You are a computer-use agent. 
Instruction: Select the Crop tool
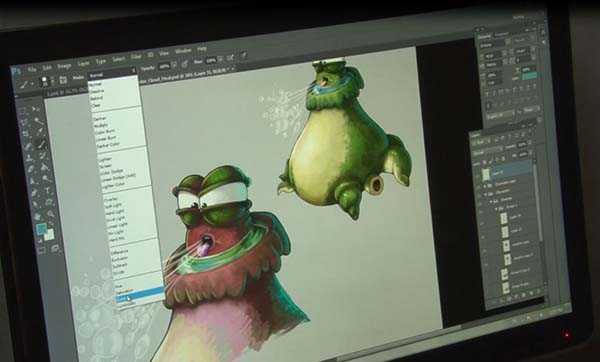click(26, 135)
